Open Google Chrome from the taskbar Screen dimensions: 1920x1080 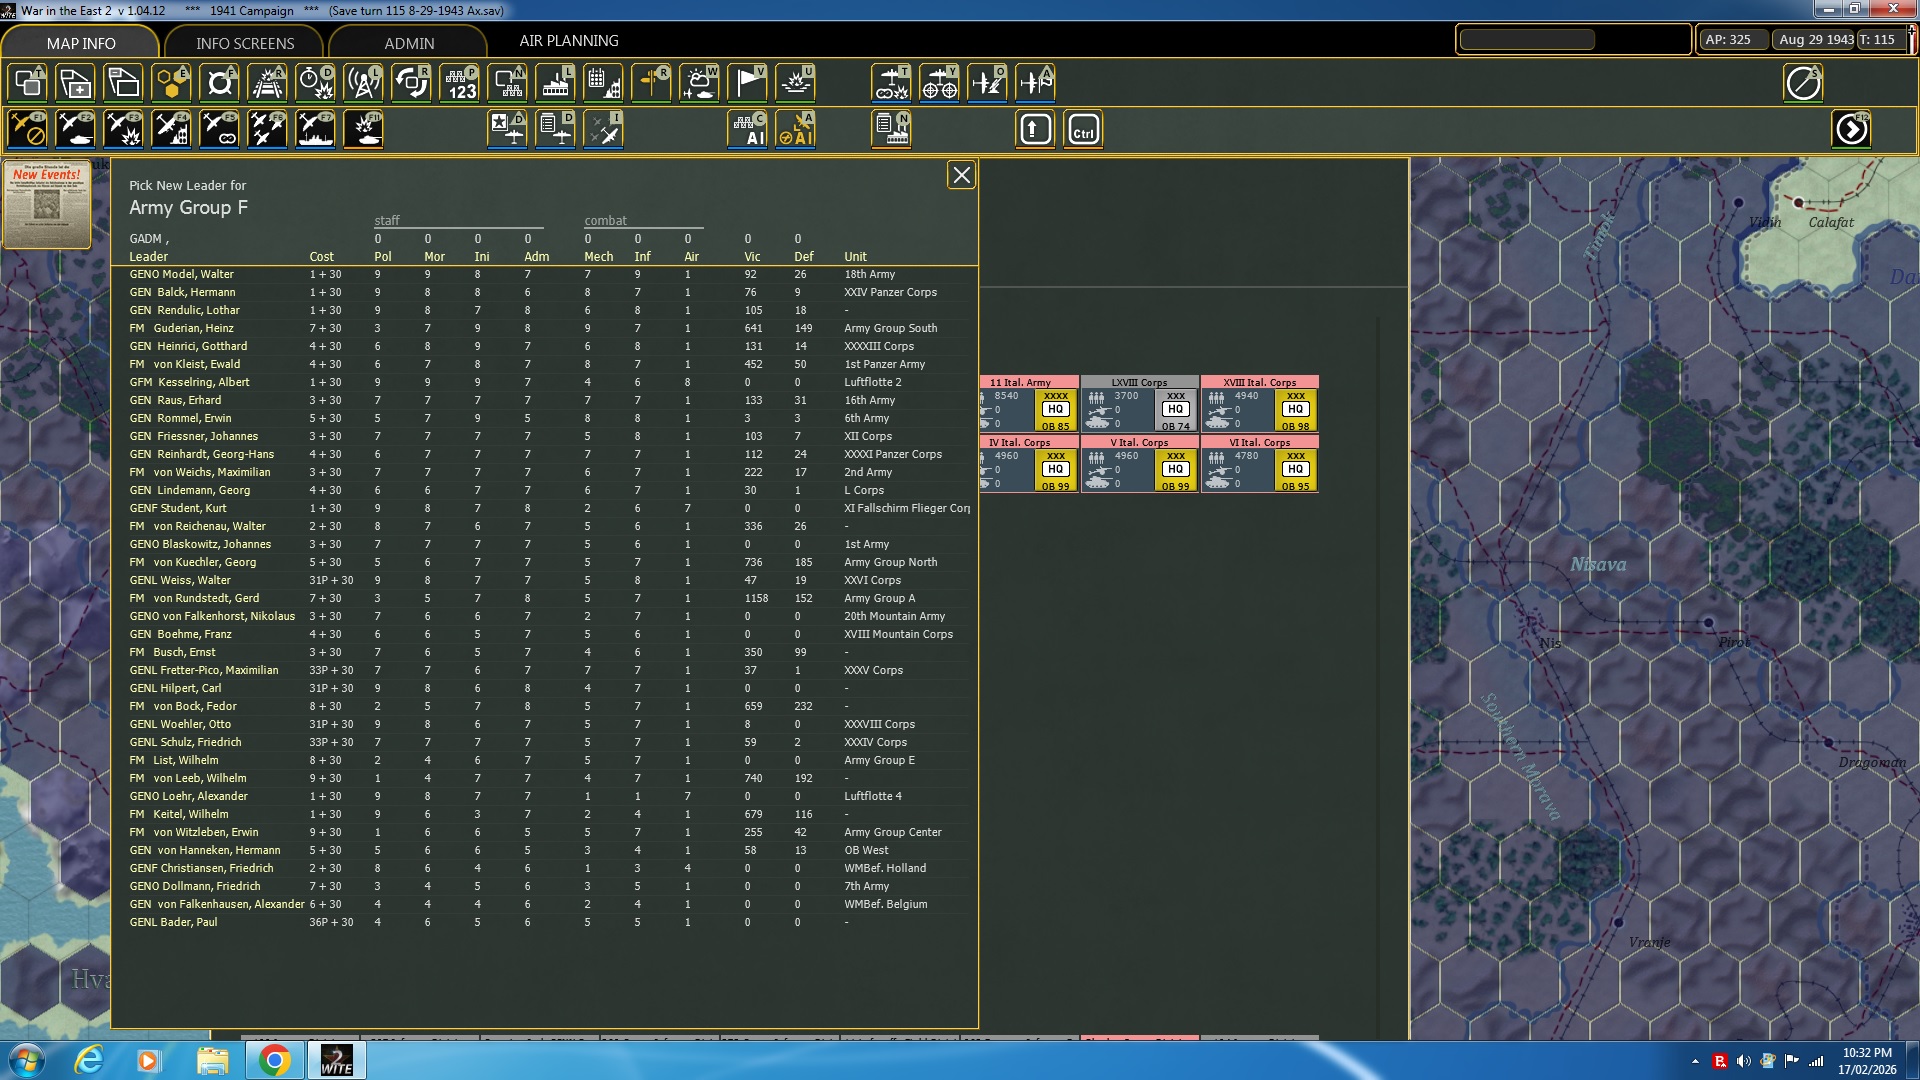point(274,1060)
